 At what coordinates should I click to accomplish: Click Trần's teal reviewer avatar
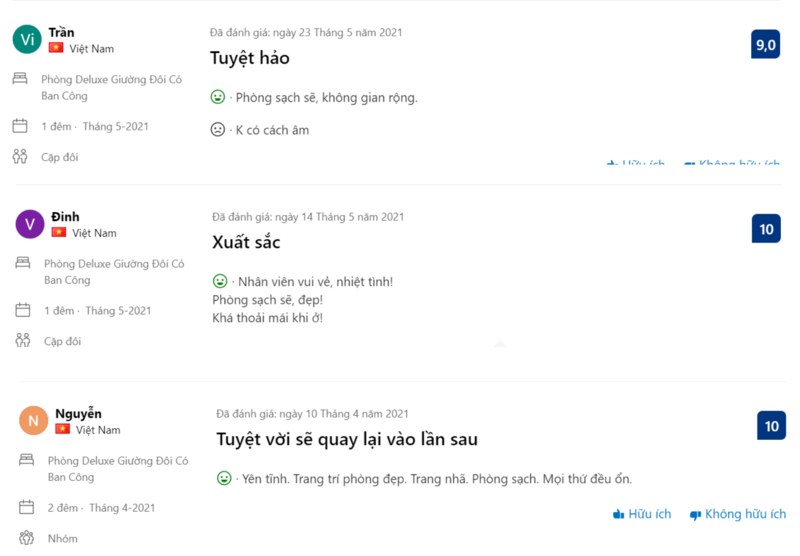27,39
